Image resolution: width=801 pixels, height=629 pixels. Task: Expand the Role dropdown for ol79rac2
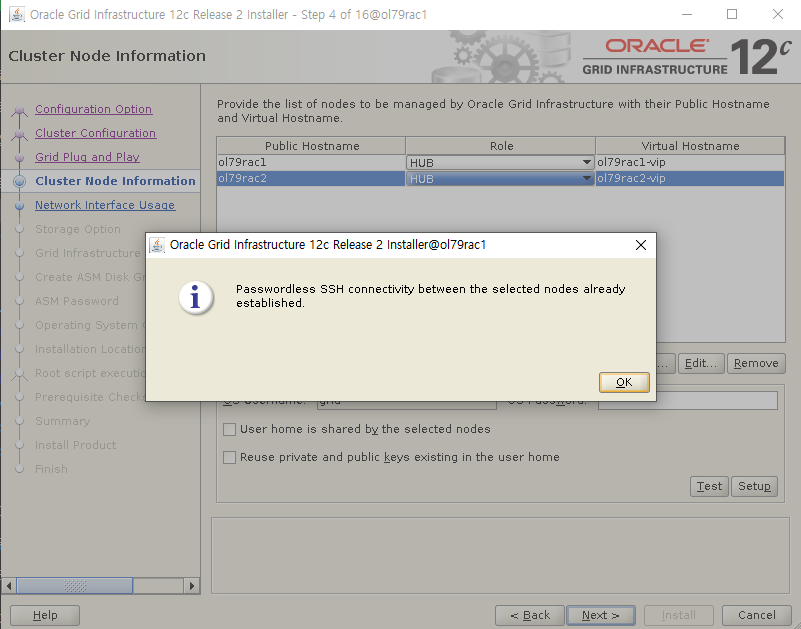[x=586, y=178]
